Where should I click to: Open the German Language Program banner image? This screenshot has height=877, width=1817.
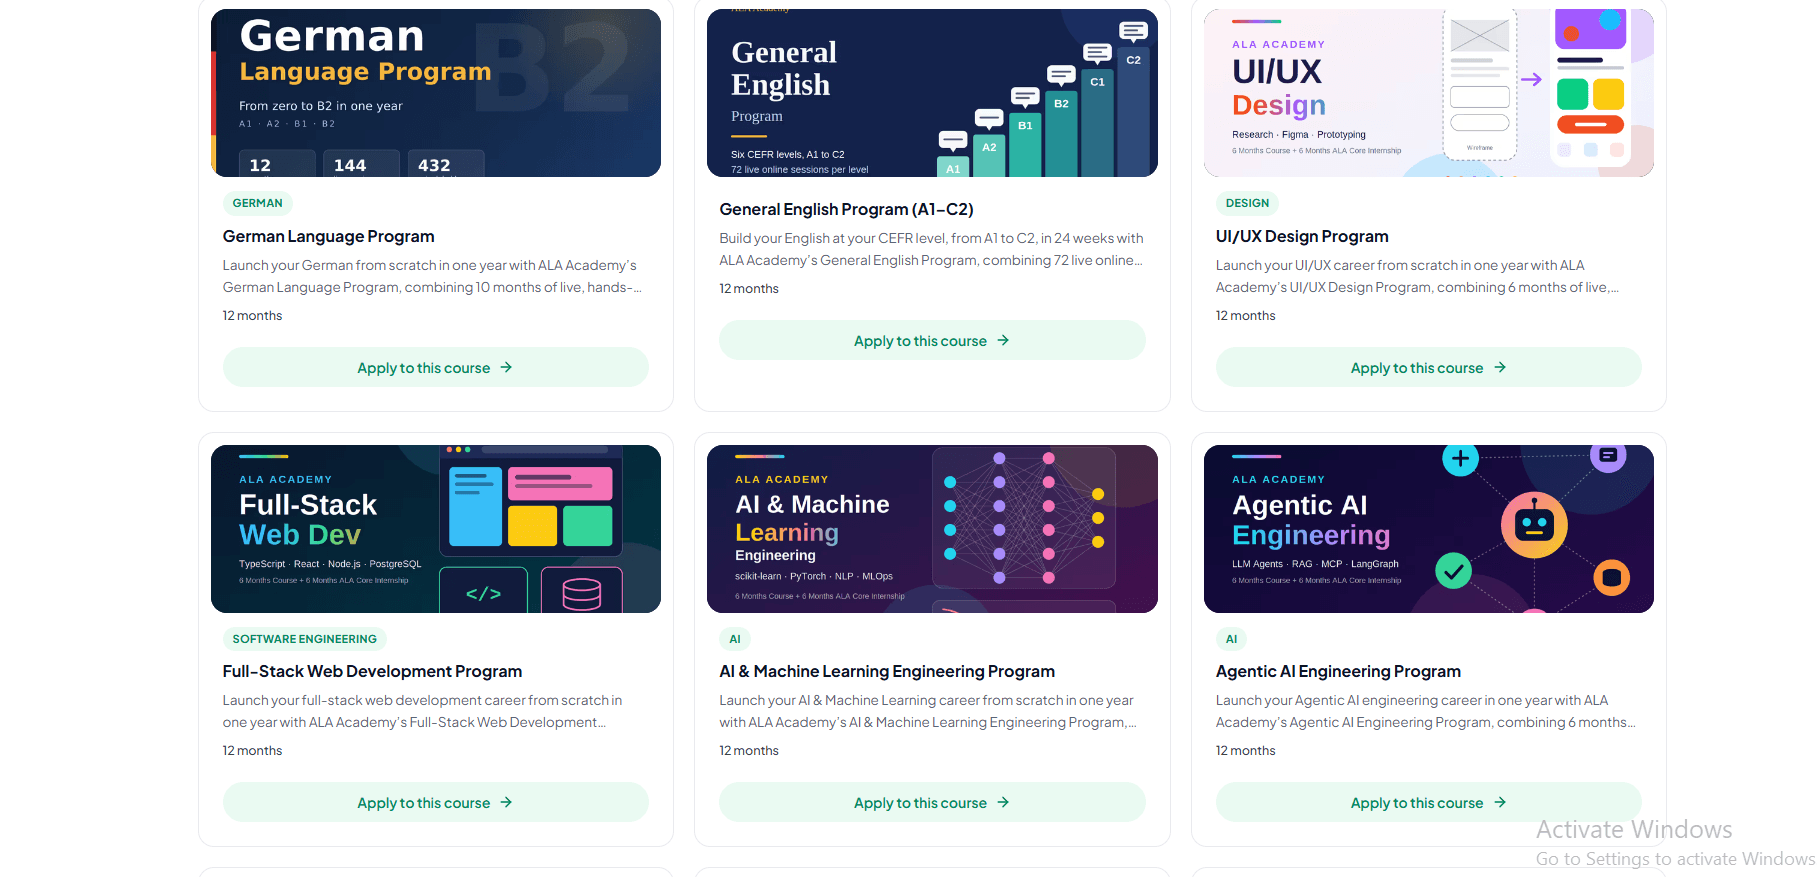[x=436, y=93]
